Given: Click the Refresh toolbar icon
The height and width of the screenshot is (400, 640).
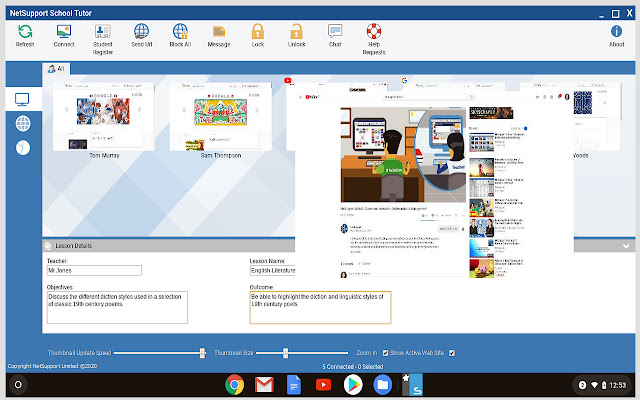Looking at the screenshot, I should coord(25,32).
